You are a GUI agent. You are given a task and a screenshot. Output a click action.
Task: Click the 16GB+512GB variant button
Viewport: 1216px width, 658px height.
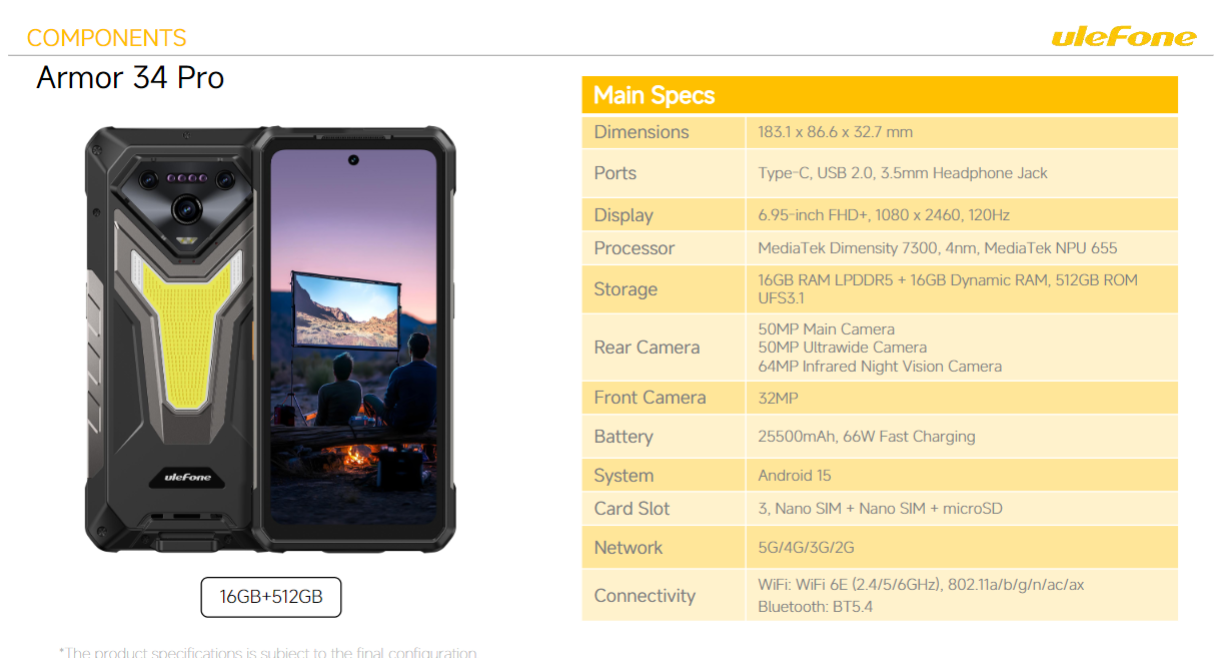click(x=271, y=597)
